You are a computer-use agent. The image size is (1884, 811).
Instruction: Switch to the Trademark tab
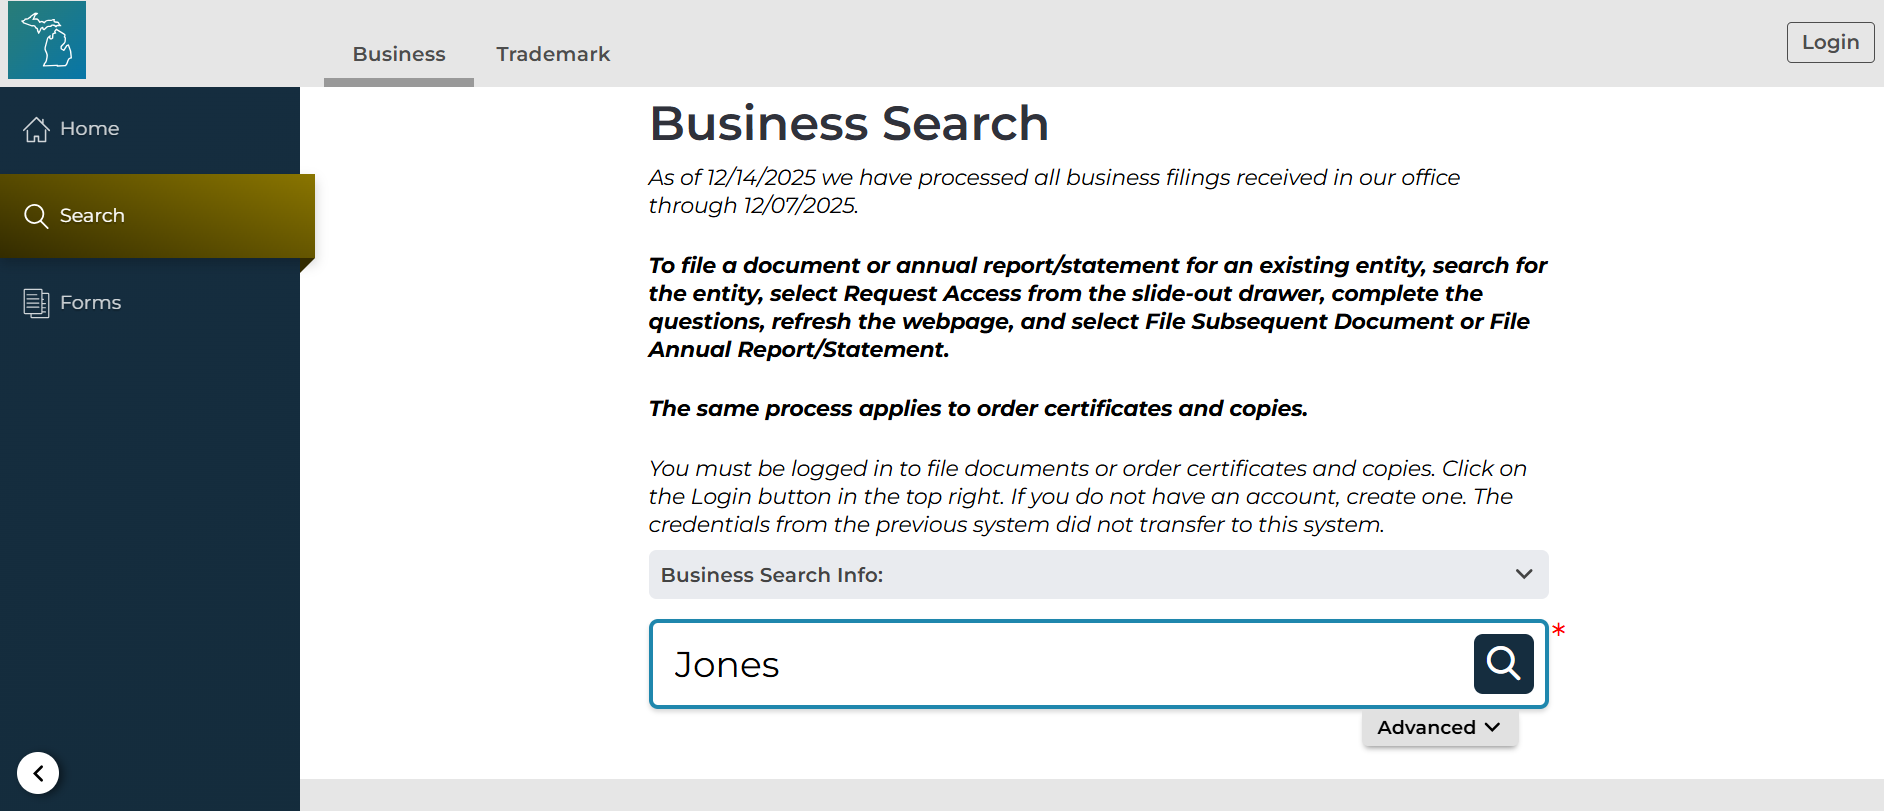click(553, 54)
